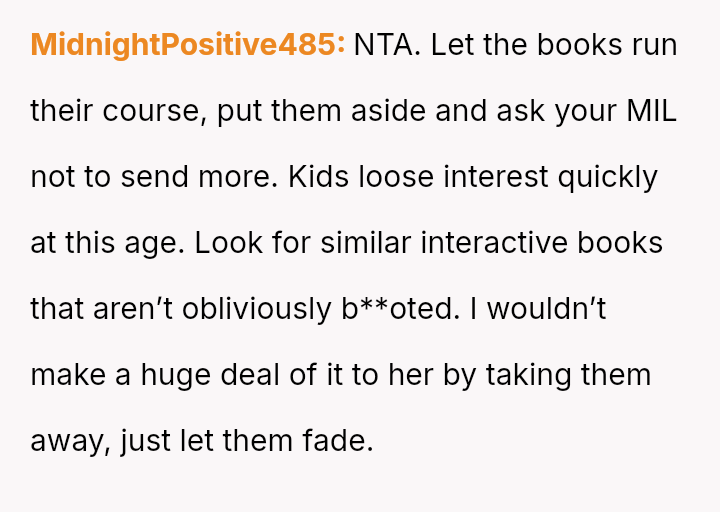
Task: Open the MidnightPositive485 user profile link
Action: 188,45
